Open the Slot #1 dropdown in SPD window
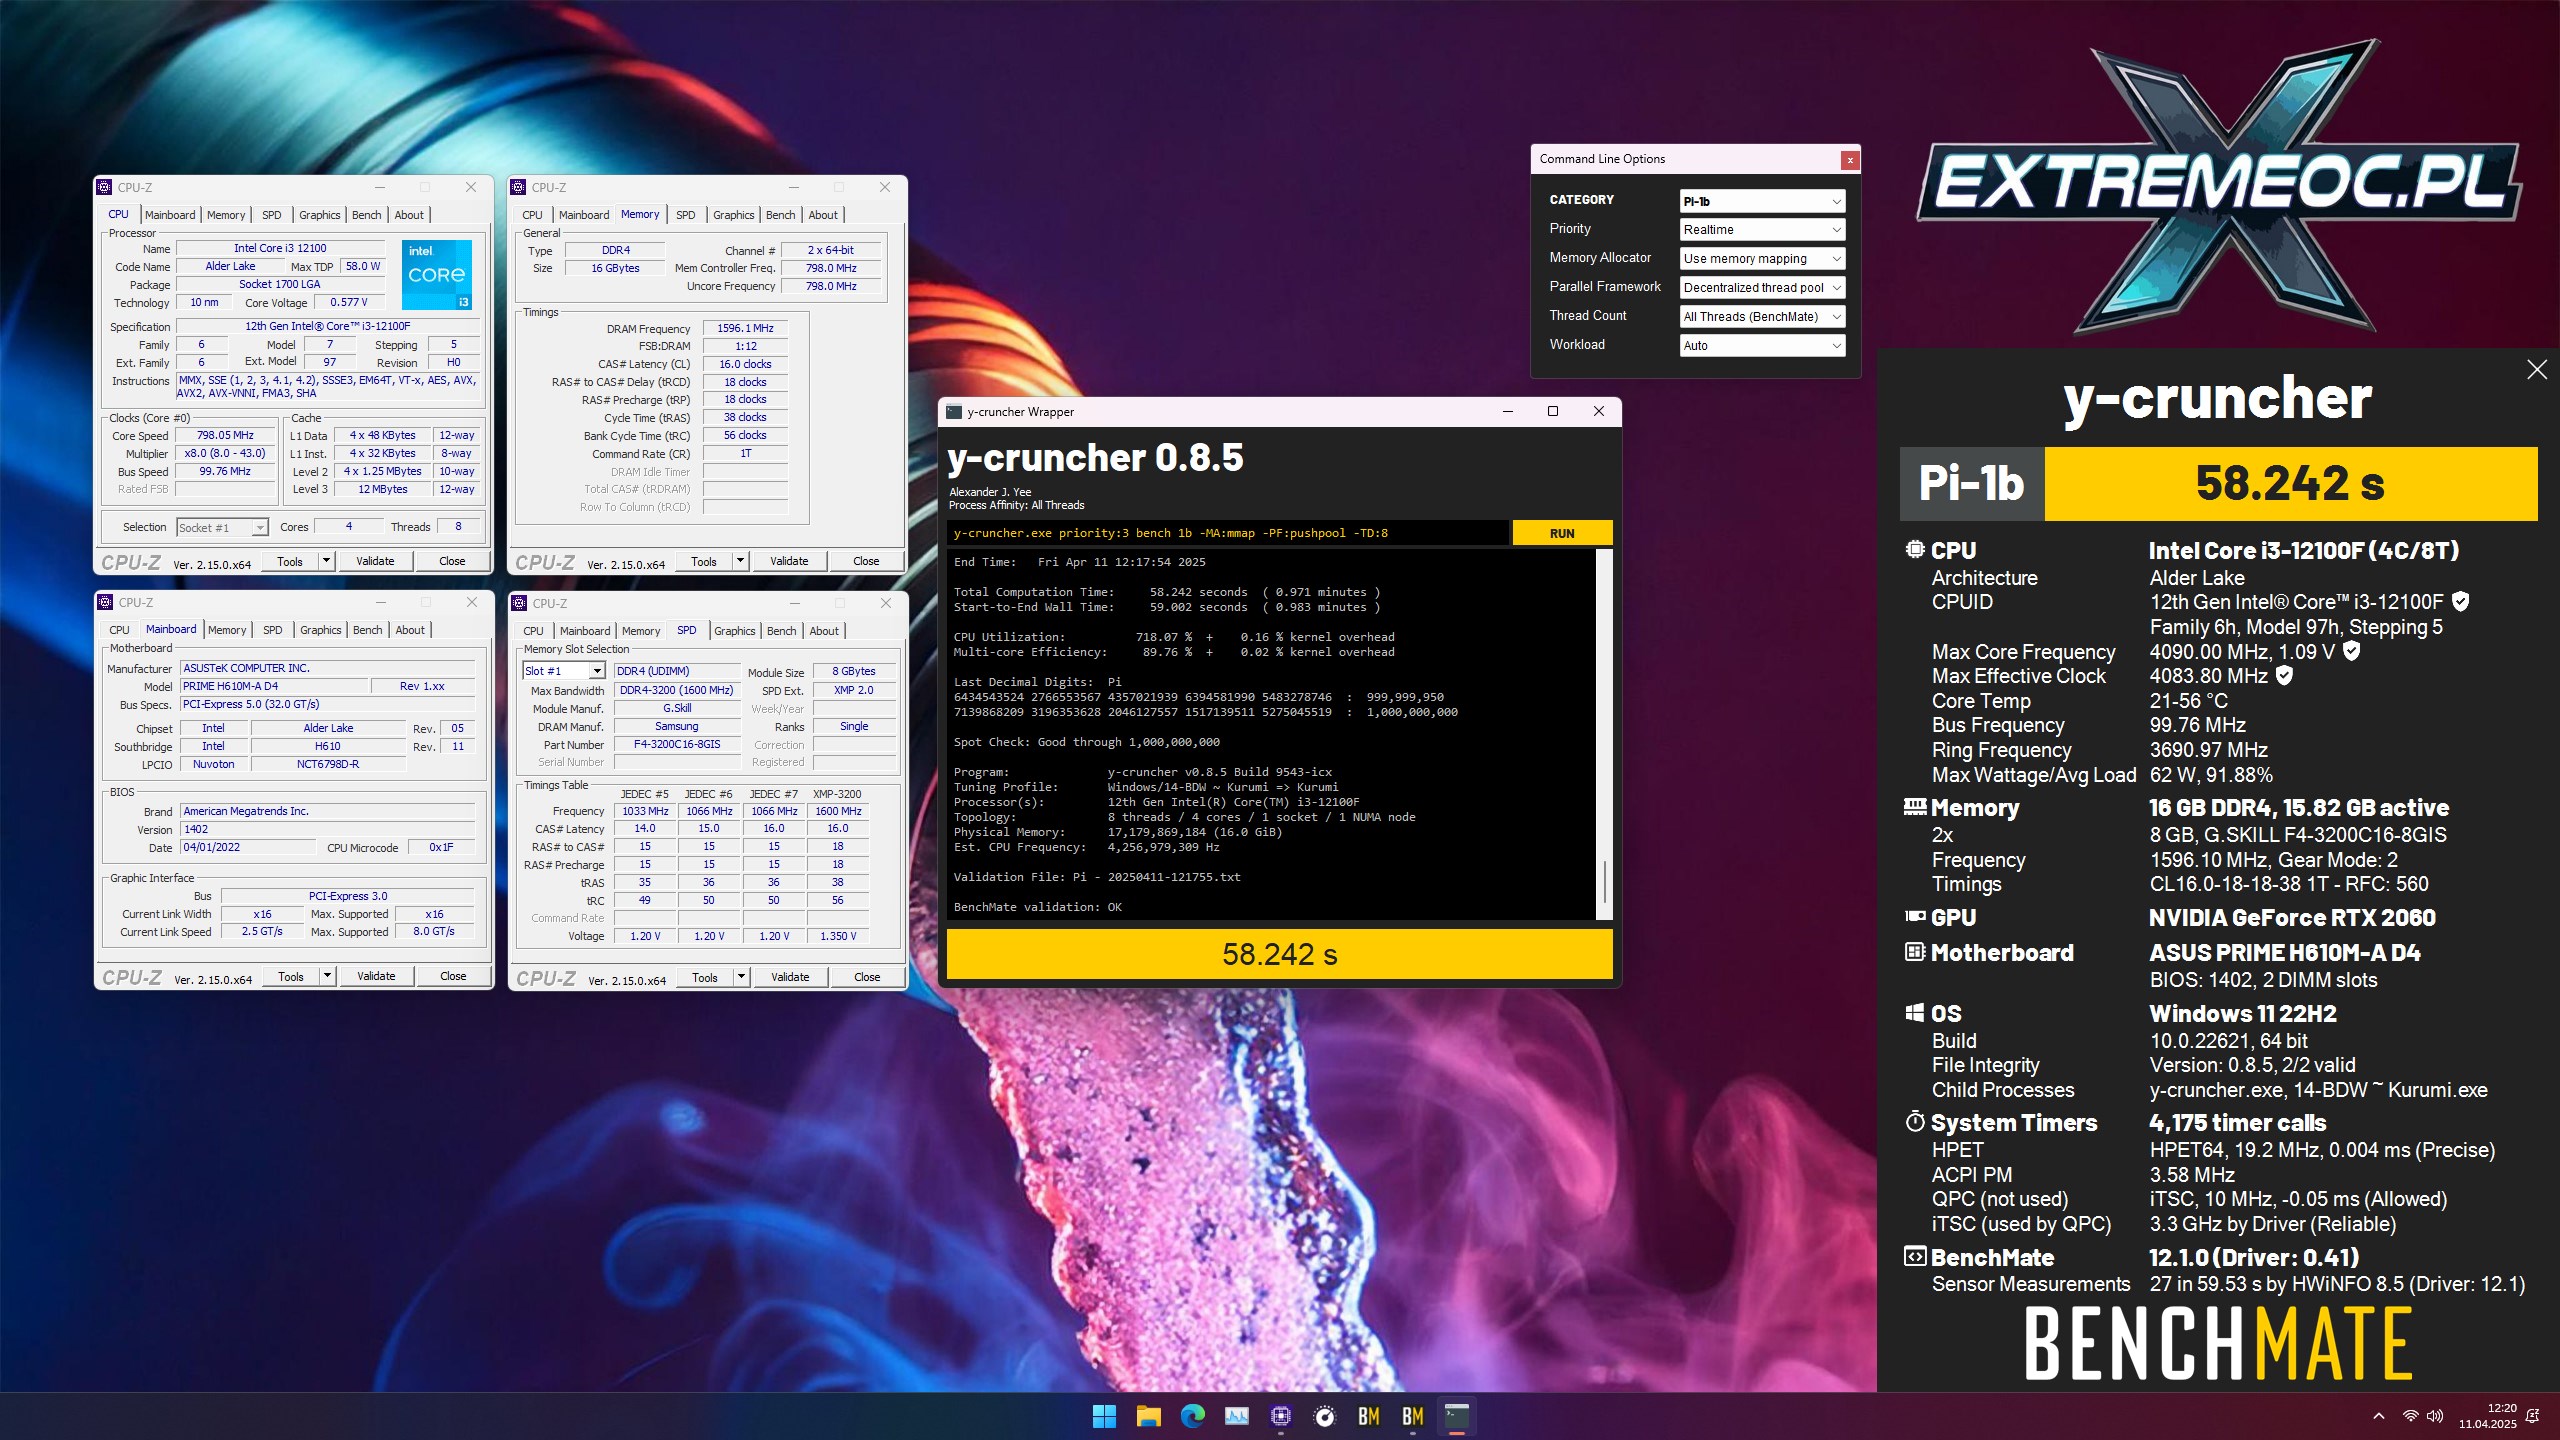Screen dimensions: 2560x1440 [x=564, y=671]
